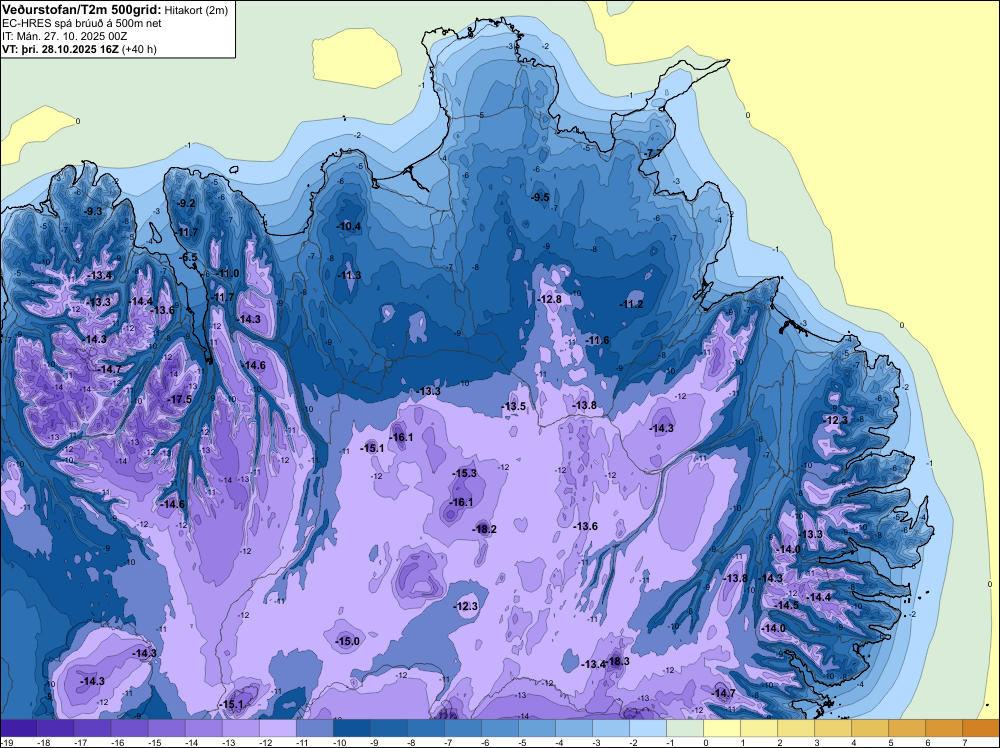Select legend swatch between -15 and -14
1000x748 pixels.
pyautogui.click(x=166, y=728)
